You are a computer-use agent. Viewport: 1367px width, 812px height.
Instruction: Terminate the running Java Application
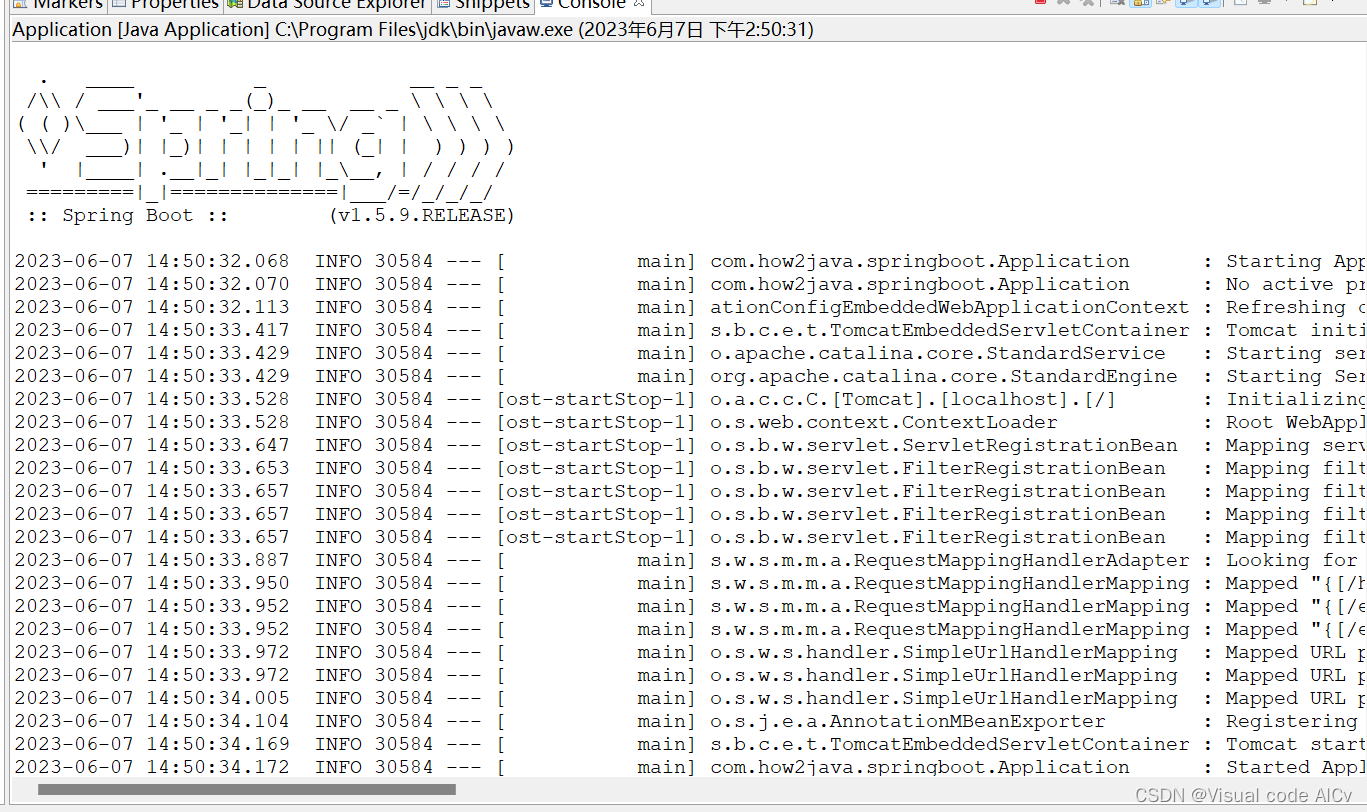coord(1041,4)
